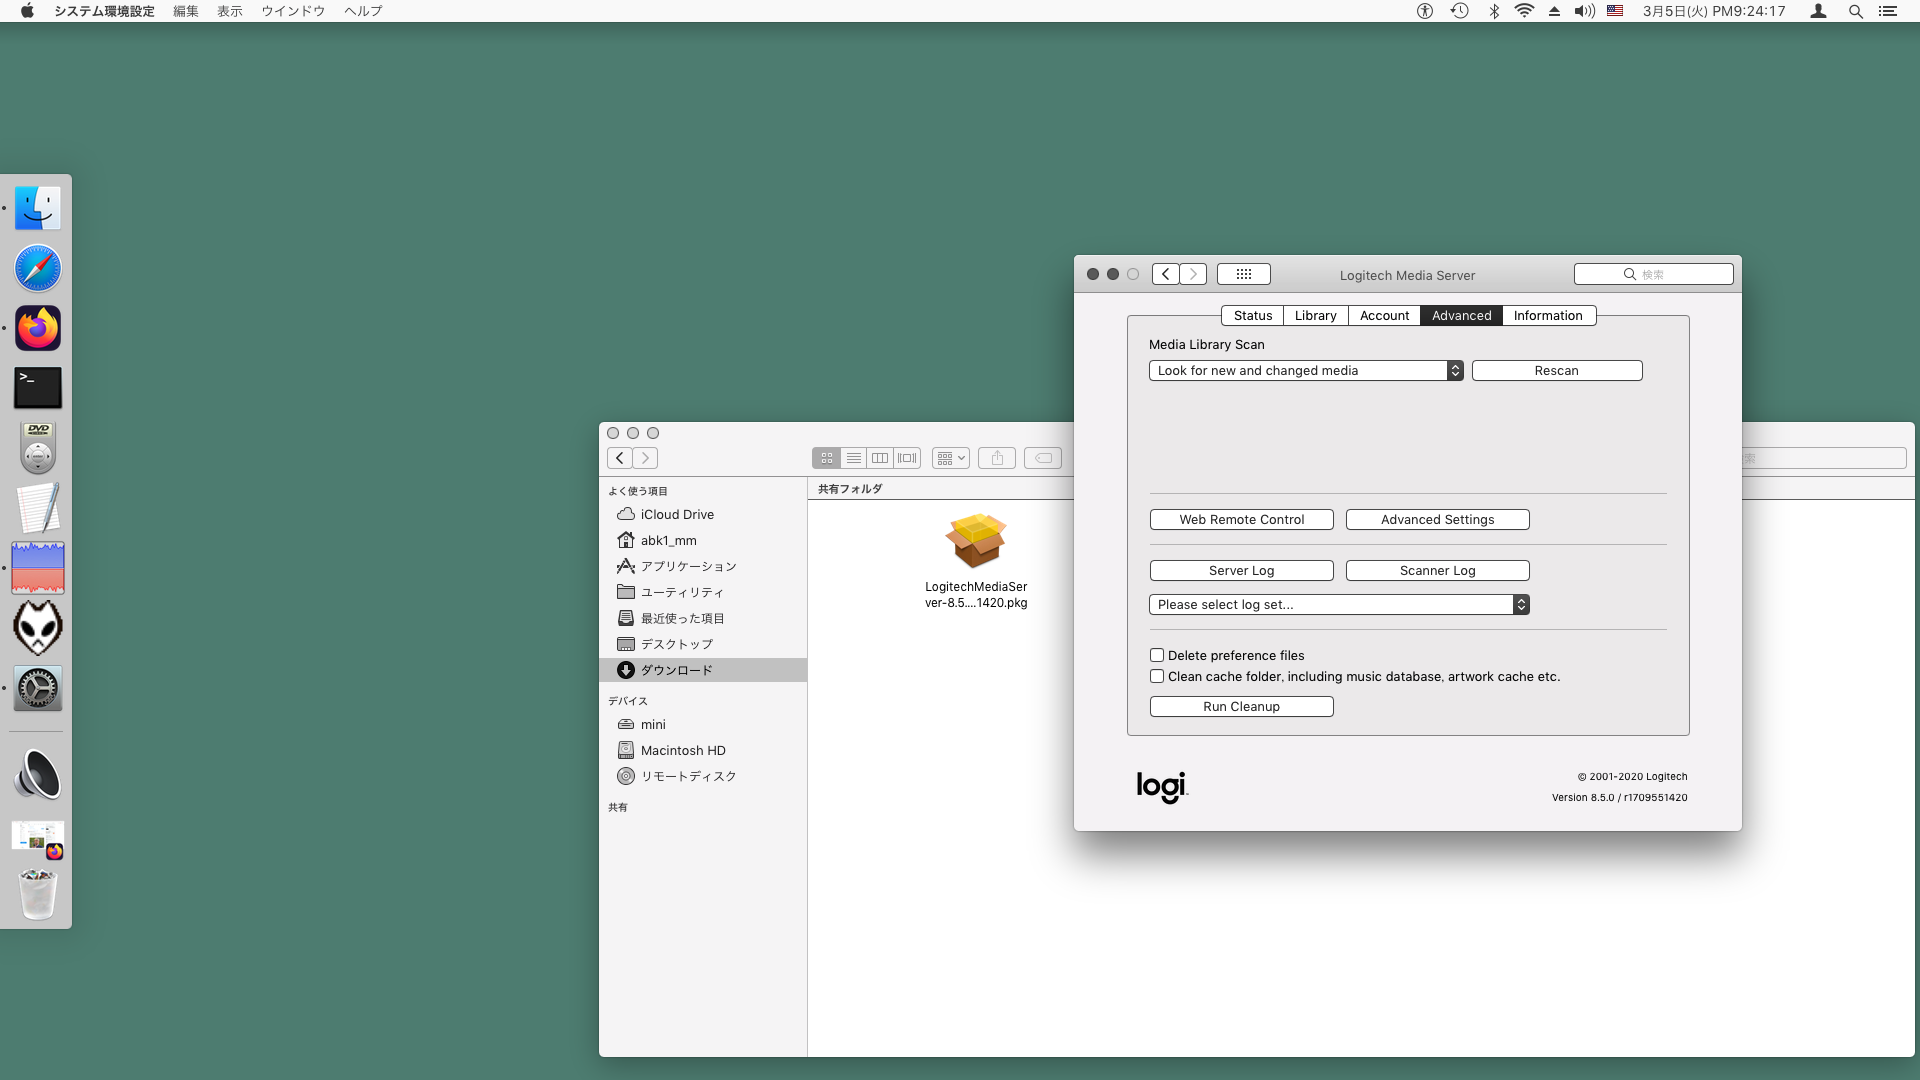Click Finder share toolbar button
Screen dimensions: 1920x1080
997,458
